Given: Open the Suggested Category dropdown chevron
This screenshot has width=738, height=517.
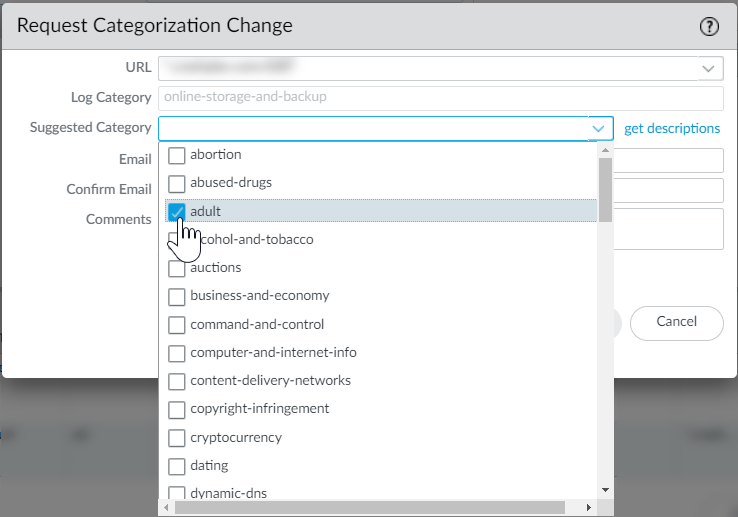Looking at the screenshot, I should pyautogui.click(x=598, y=129).
